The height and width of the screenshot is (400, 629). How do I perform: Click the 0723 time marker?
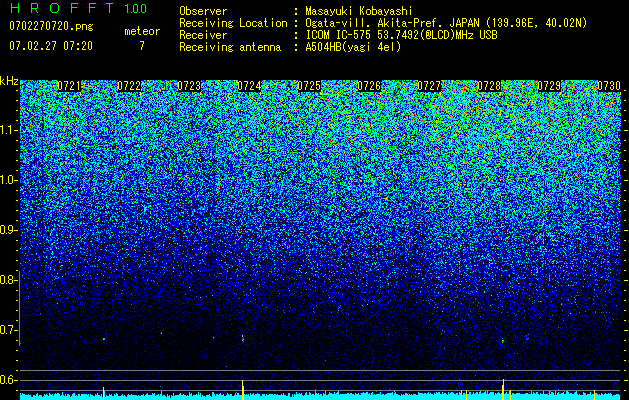[189, 86]
